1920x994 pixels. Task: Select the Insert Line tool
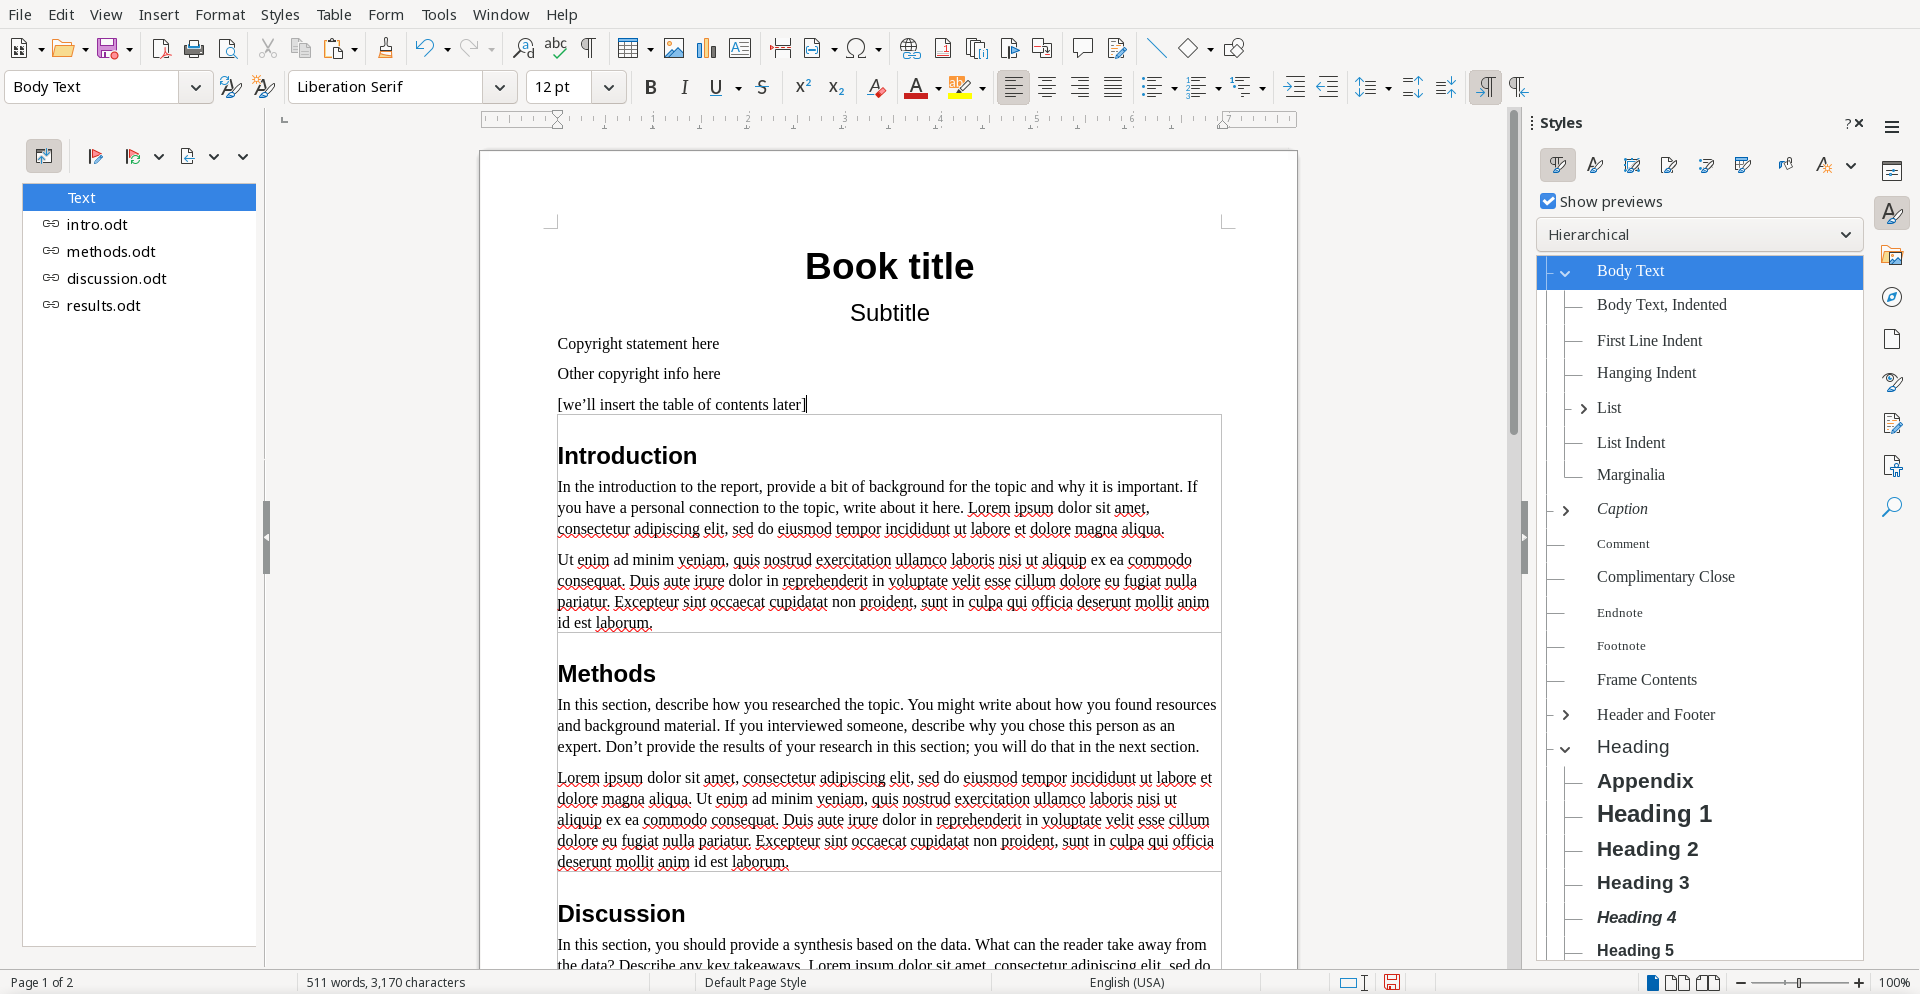[x=1157, y=48]
